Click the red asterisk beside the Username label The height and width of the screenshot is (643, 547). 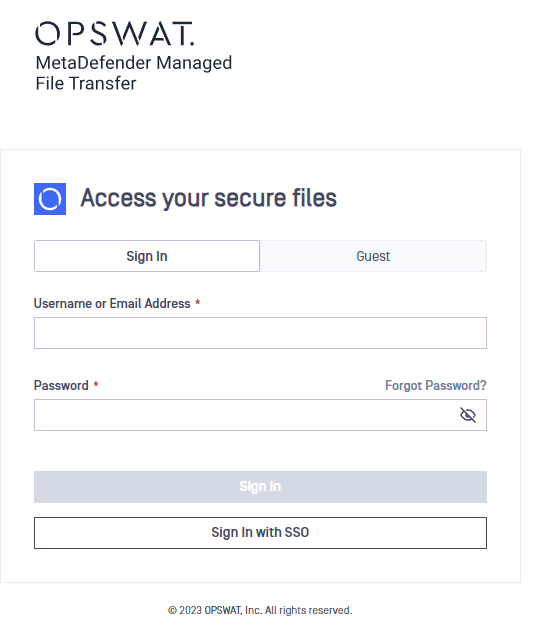pos(198,302)
